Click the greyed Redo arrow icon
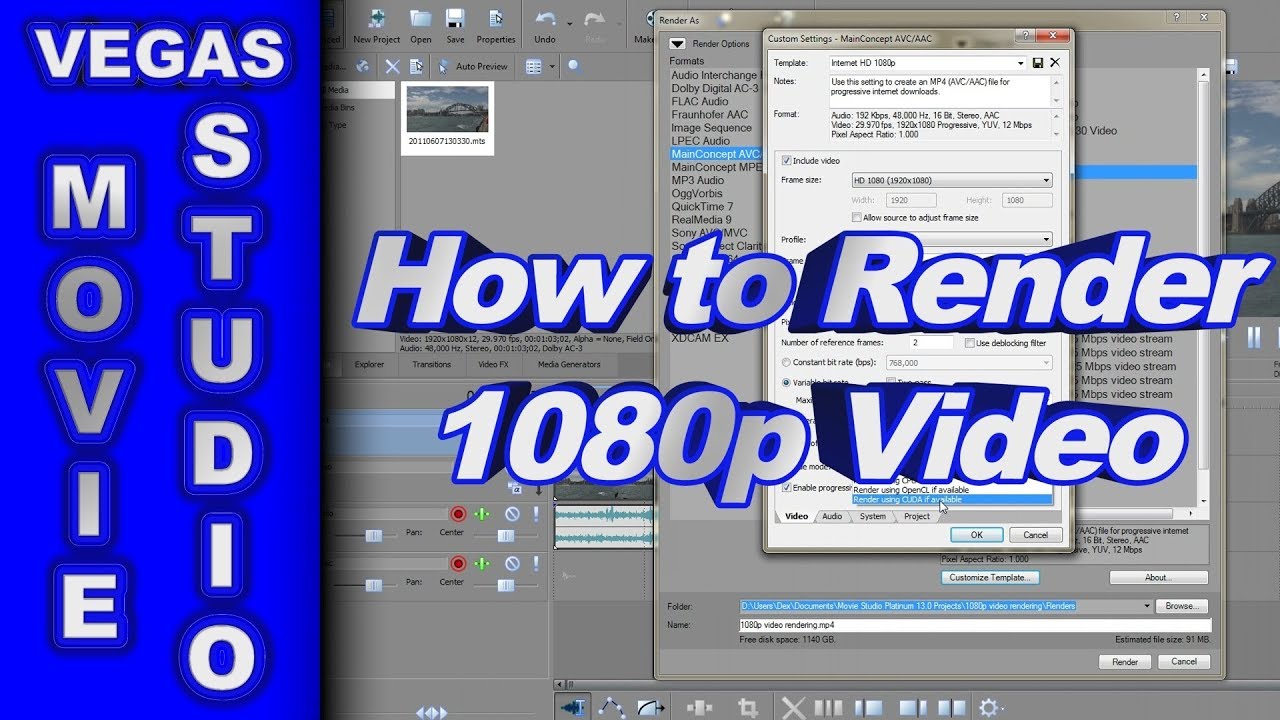Viewport: 1280px width, 720px height. (594, 18)
